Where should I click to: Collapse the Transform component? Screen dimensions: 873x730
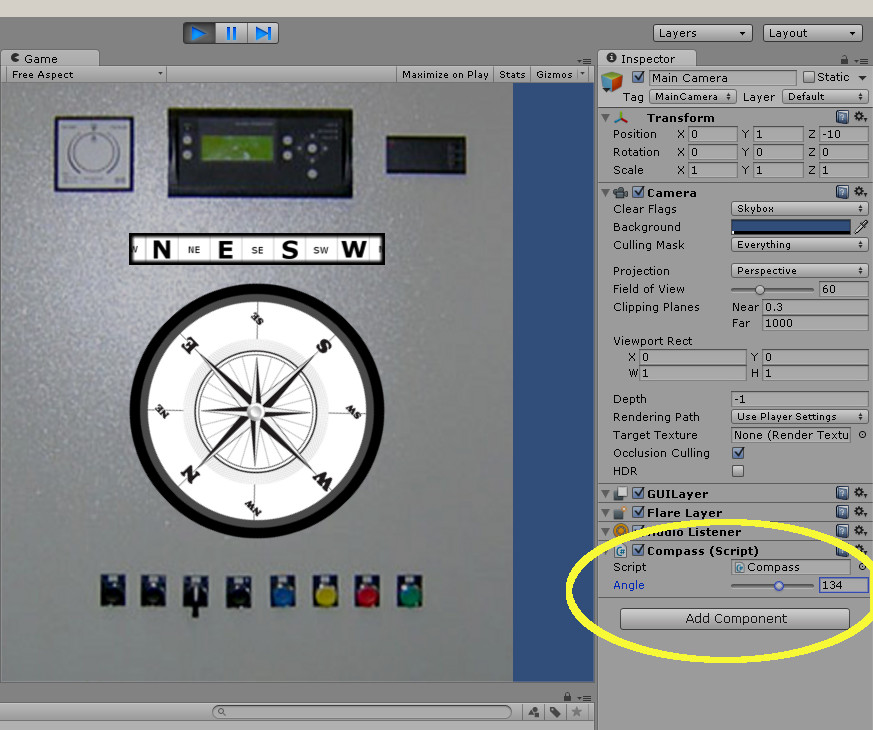605,117
